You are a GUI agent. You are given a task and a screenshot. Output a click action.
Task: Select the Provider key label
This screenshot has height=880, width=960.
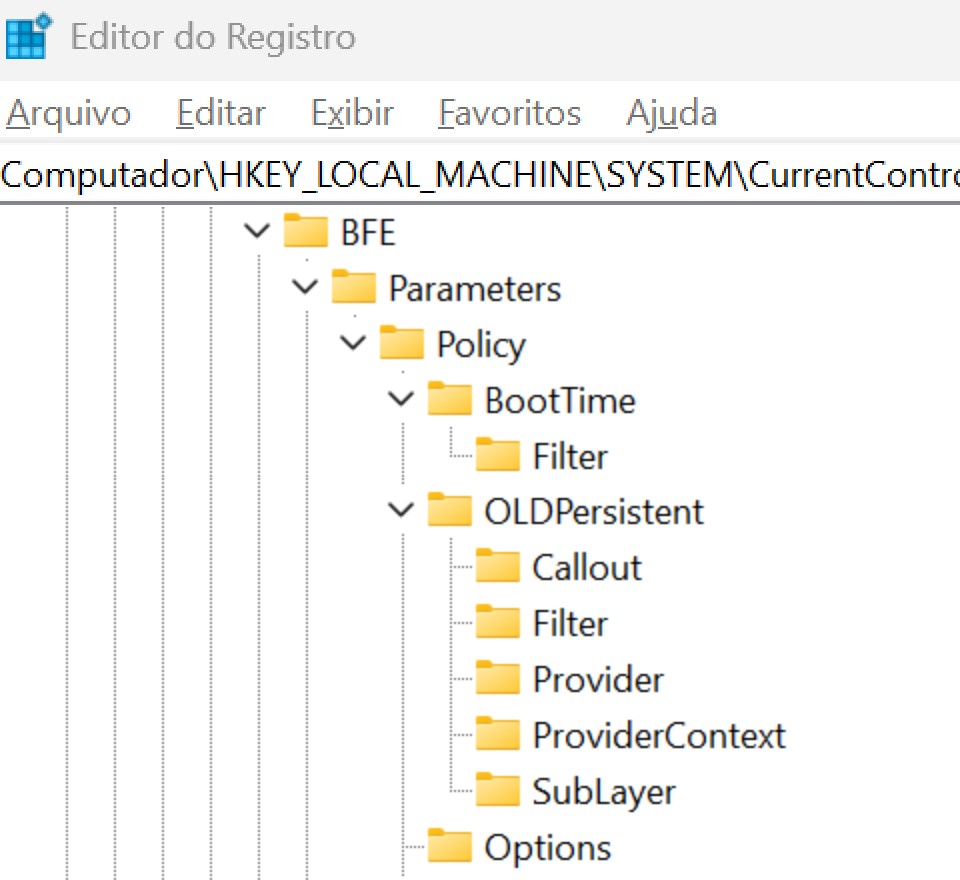[598, 680]
